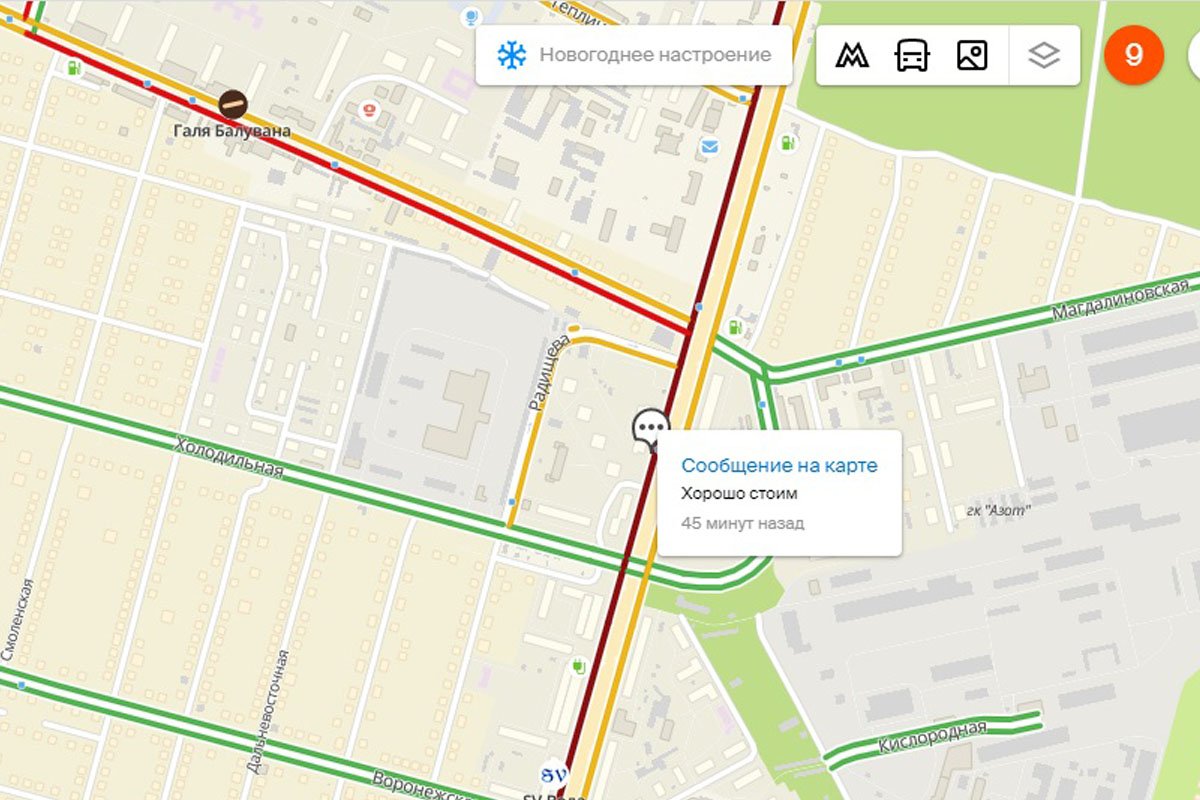This screenshot has height=800, width=1200.
Task: Click the Магдалиновская street label
Action: (x=1125, y=296)
